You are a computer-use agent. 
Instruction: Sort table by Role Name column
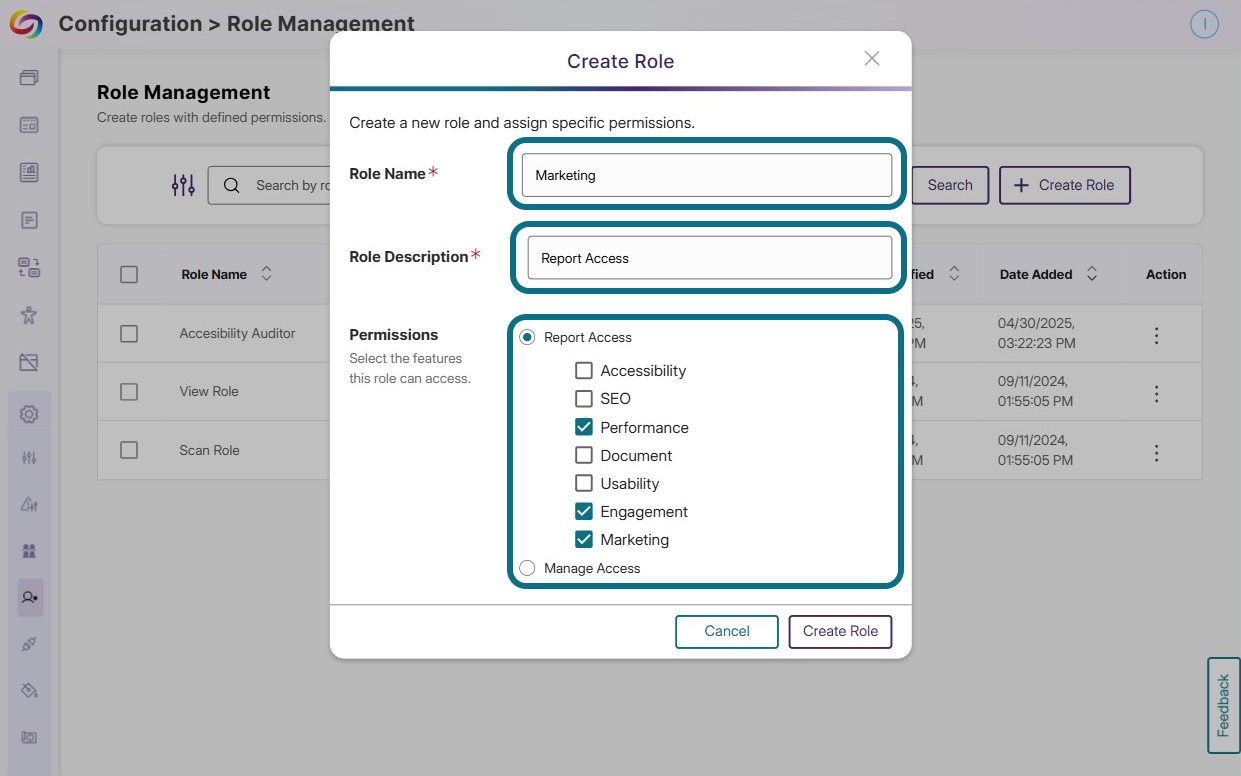266,274
